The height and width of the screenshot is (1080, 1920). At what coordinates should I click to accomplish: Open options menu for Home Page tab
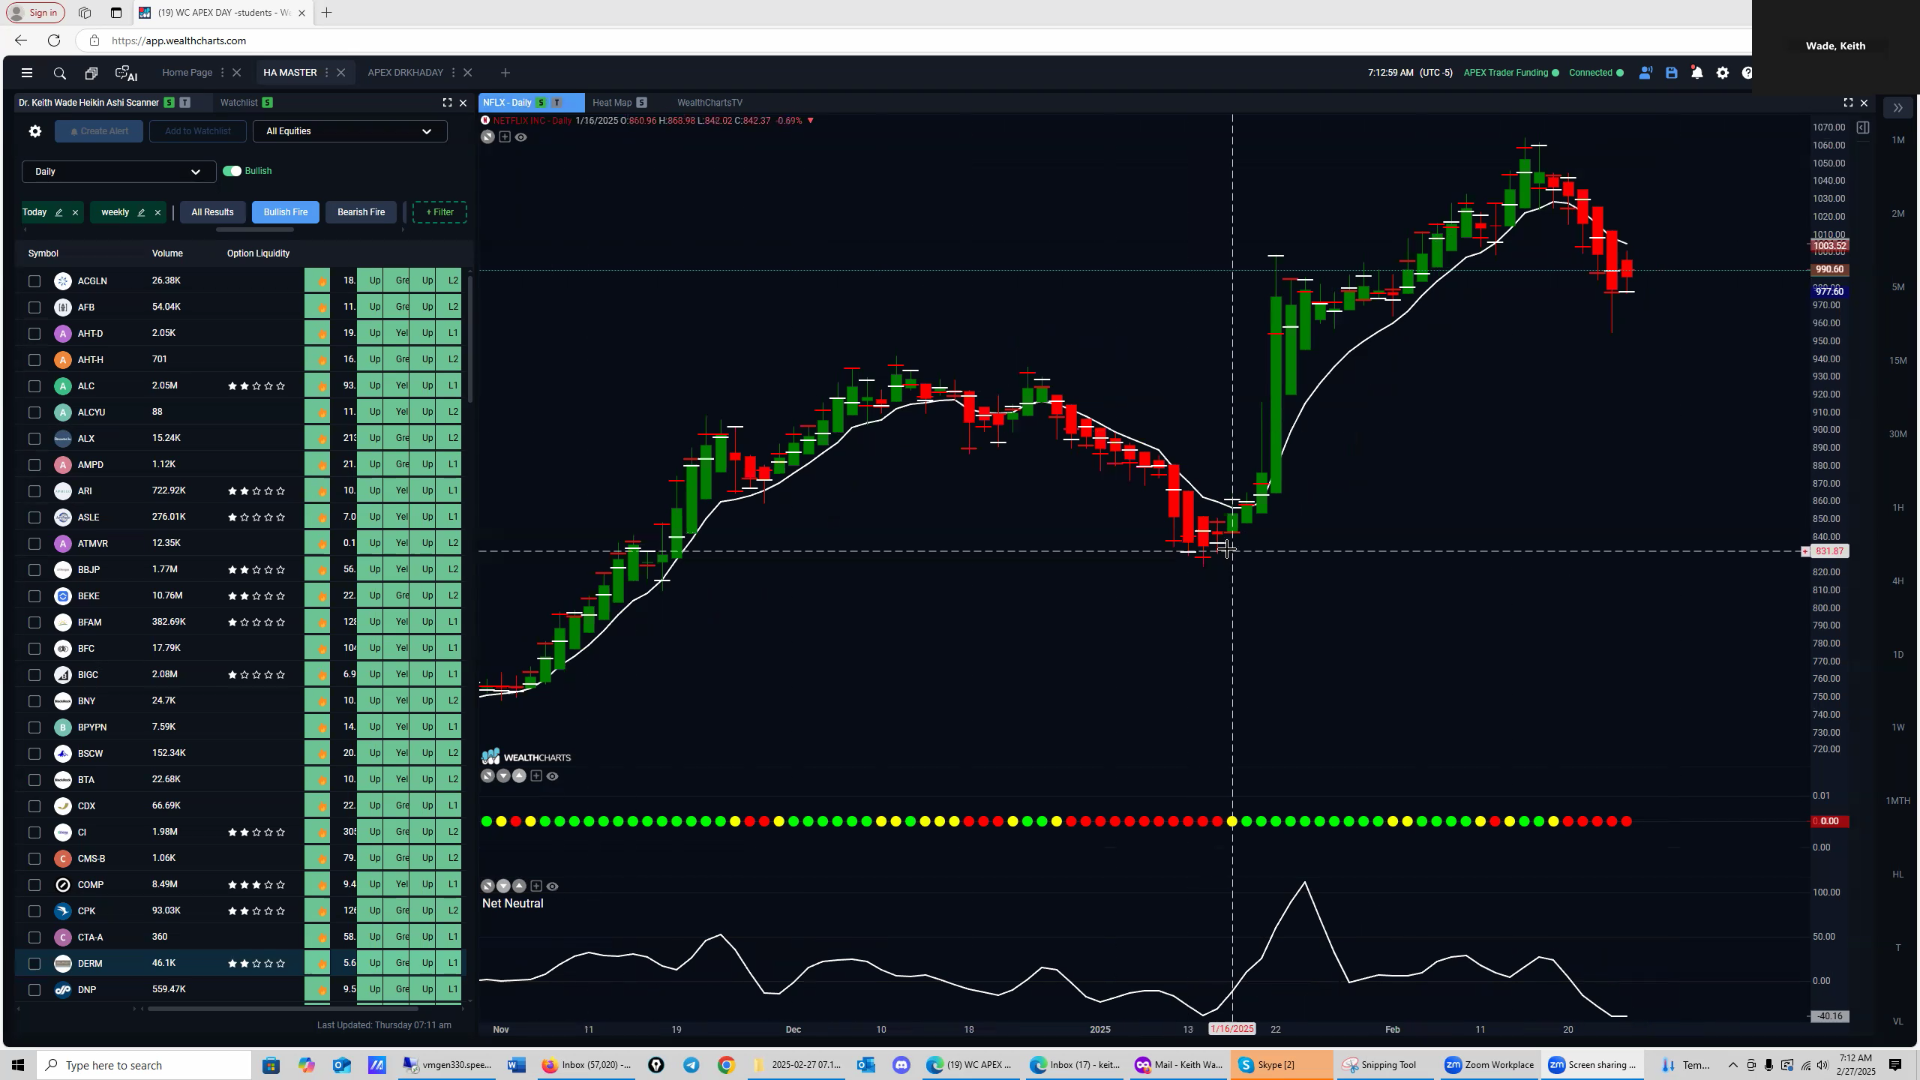(x=222, y=73)
